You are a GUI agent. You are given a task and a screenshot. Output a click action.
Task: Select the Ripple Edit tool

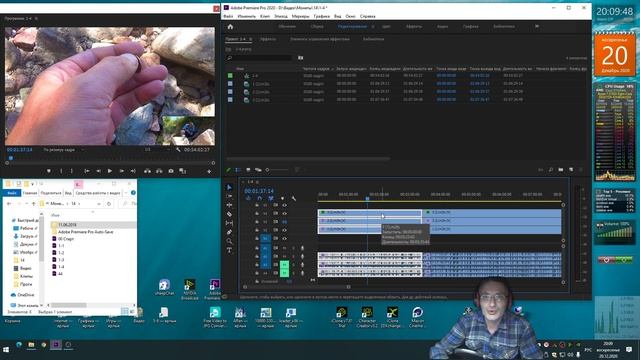pyautogui.click(x=229, y=205)
